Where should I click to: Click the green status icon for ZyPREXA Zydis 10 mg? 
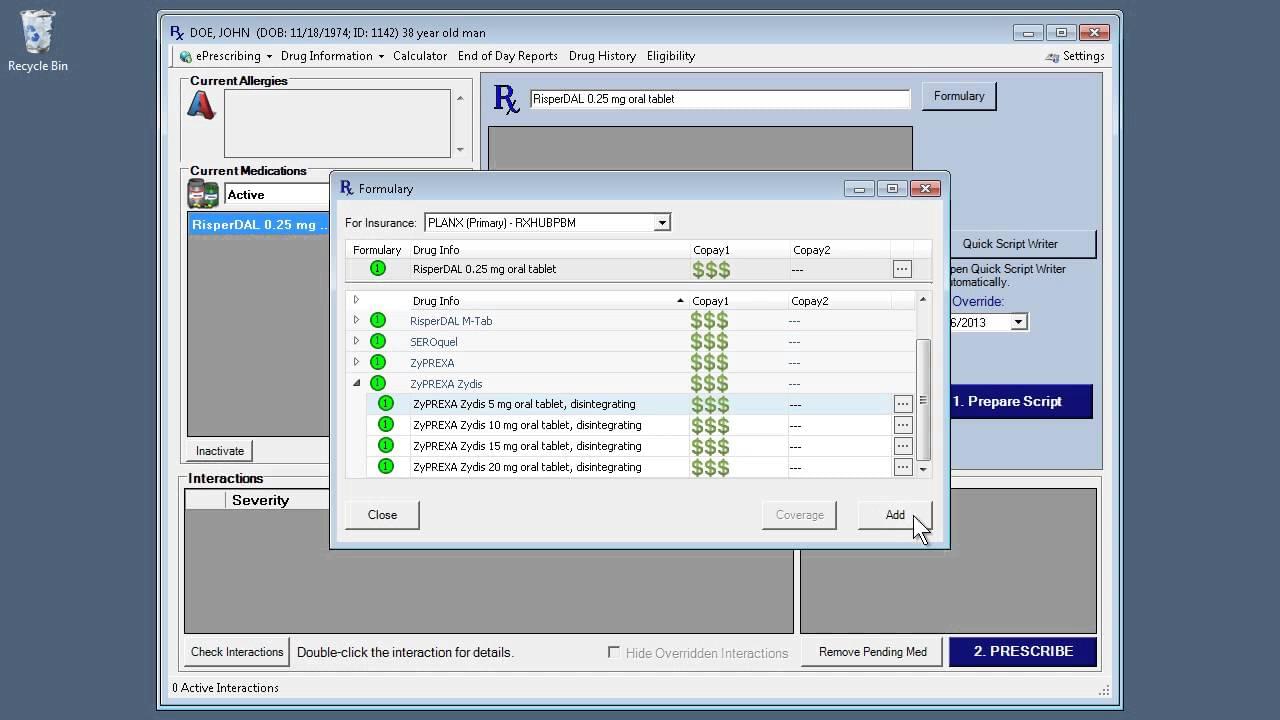tap(386, 425)
